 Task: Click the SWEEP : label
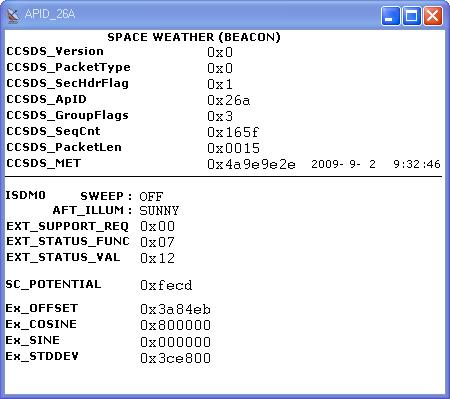[106, 196]
